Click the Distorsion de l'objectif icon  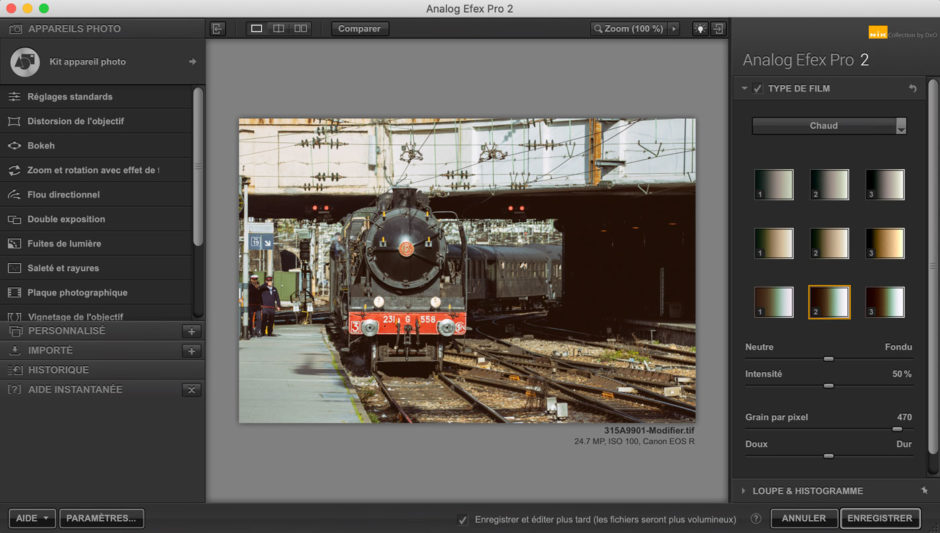pos(14,121)
